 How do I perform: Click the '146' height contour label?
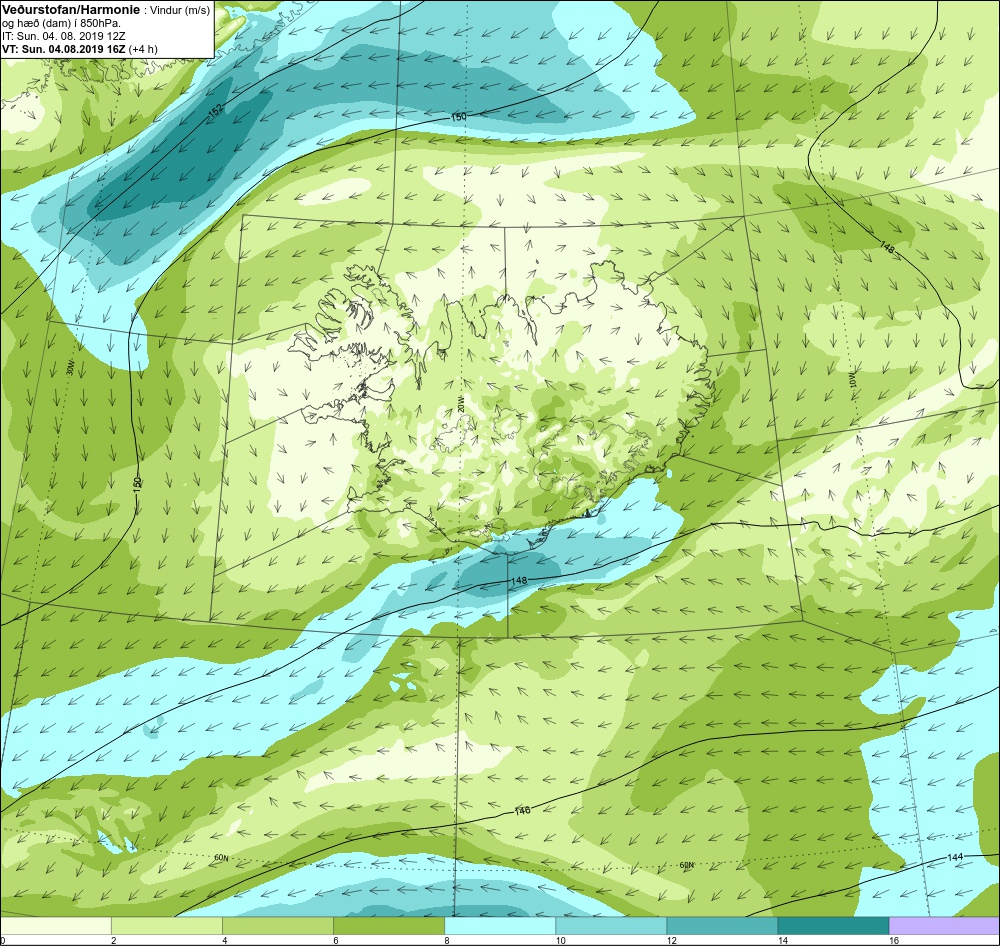click(x=522, y=810)
